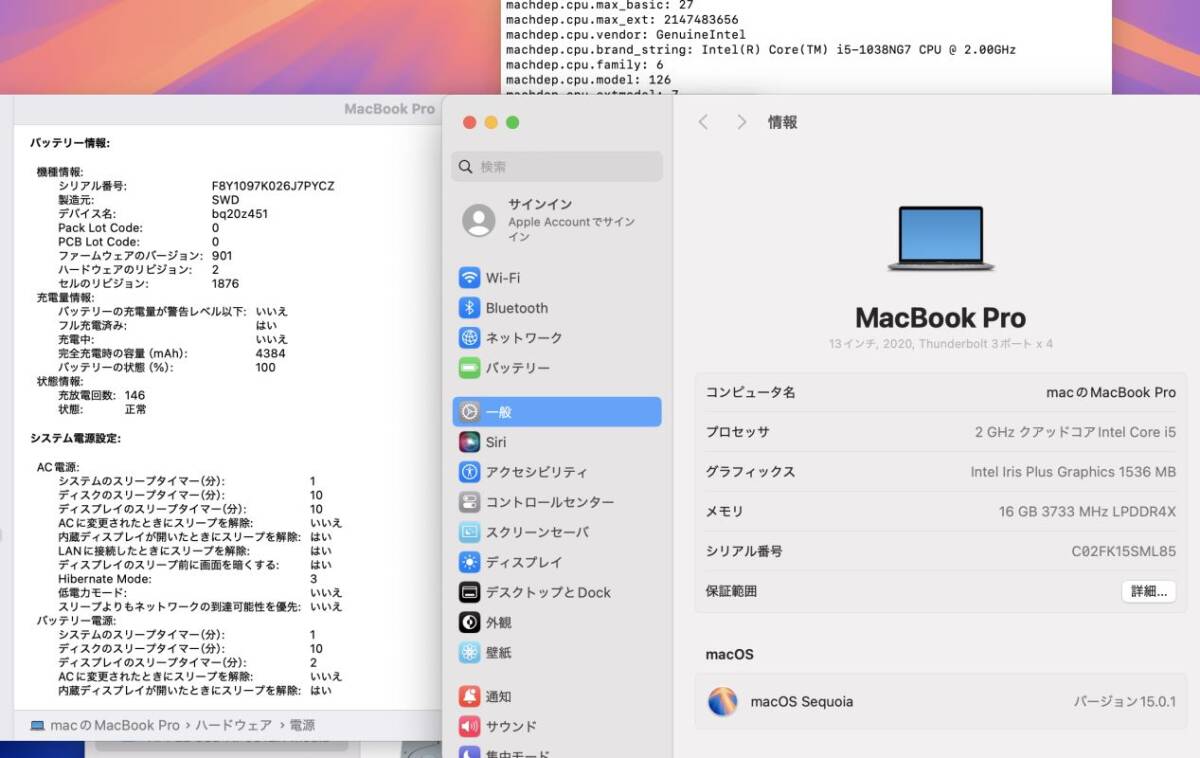Select the サウンド sidebar label
Screen dimensions: 1200x758
[x=511, y=726]
